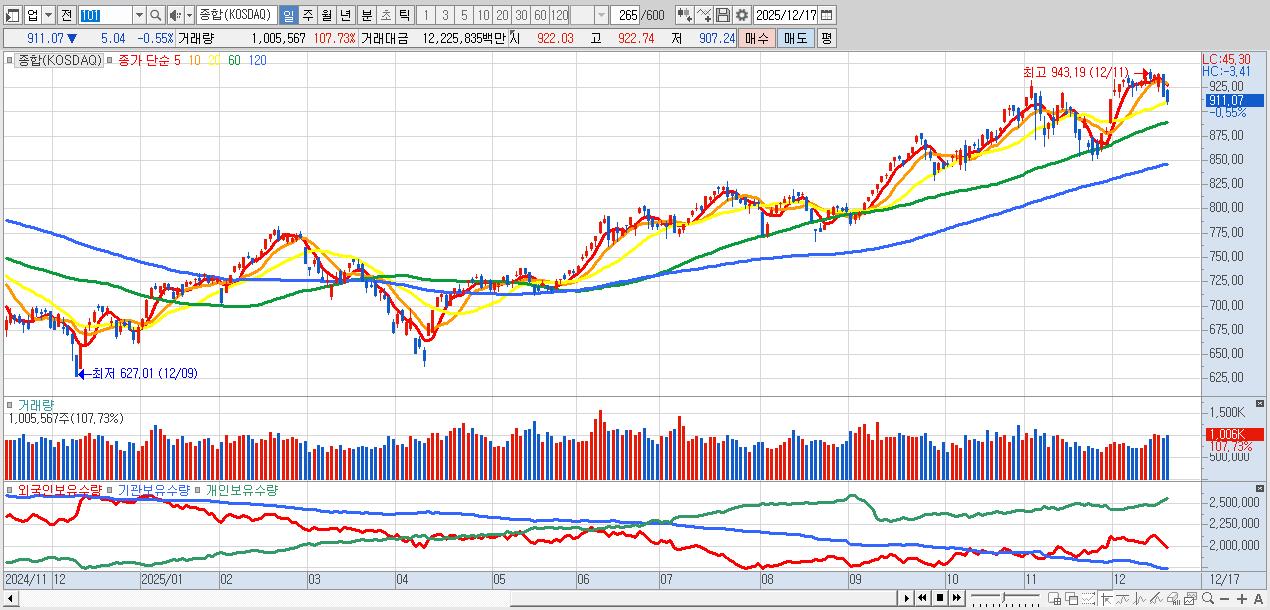The width and height of the screenshot is (1270, 610).
Task: Click the 평 button
Action: pos(827,39)
